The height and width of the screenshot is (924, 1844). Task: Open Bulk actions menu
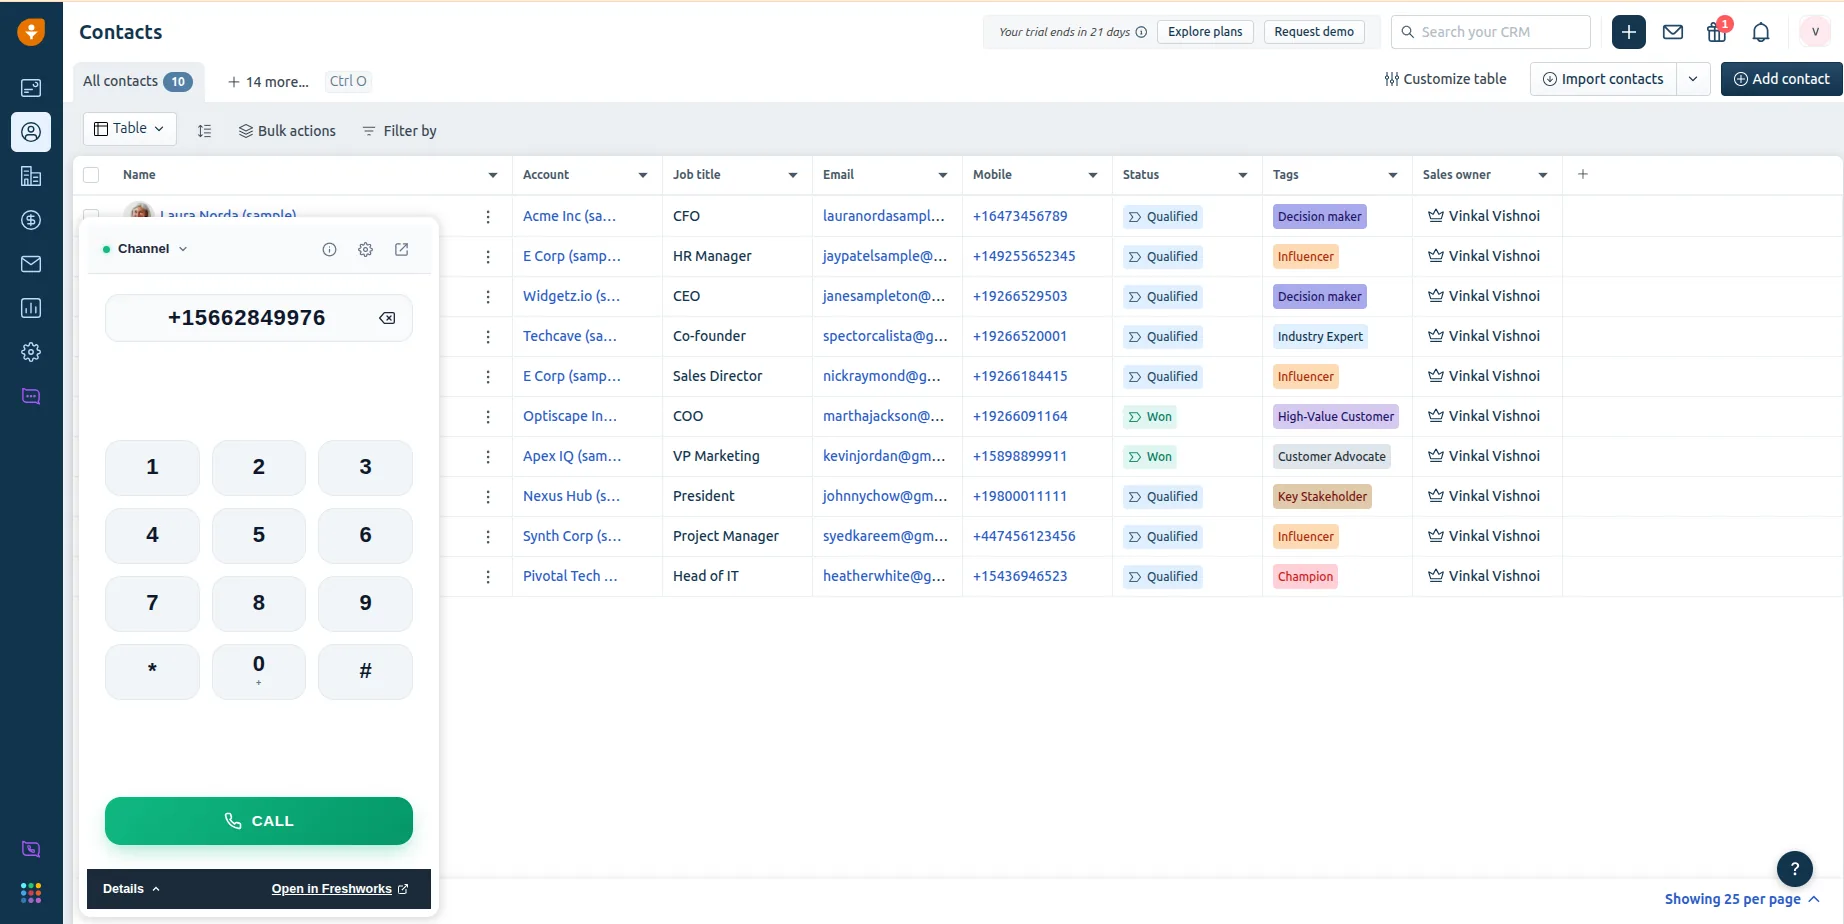pos(287,131)
